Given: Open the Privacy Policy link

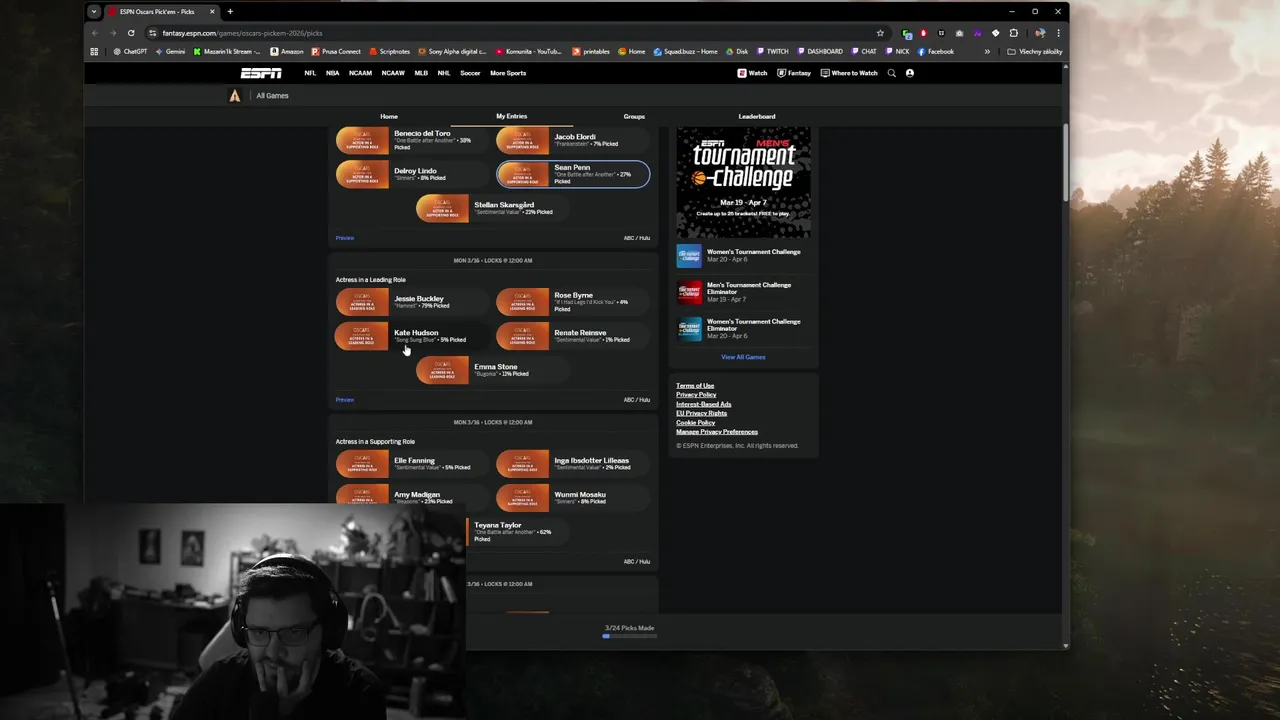Looking at the screenshot, I should pos(696,395).
